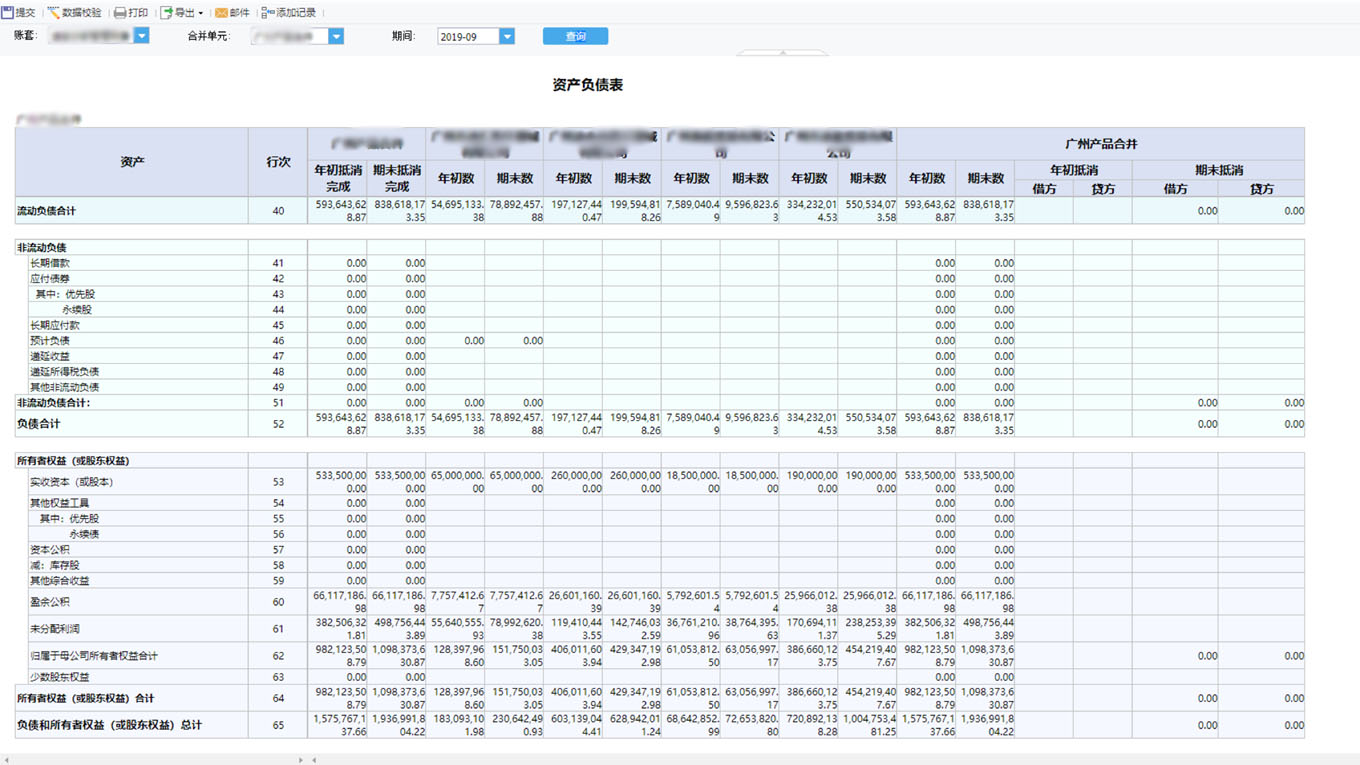Image resolution: width=1360 pixels, height=765 pixels.
Task: Click the 行次 column header
Action: point(278,161)
